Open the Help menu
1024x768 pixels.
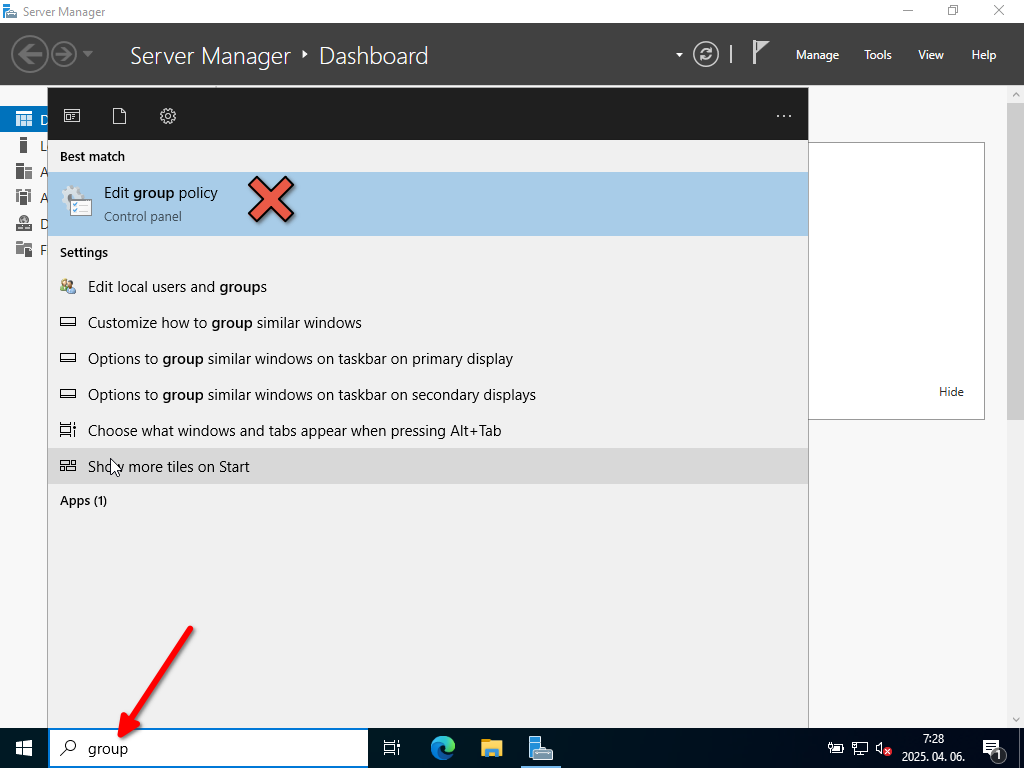pos(984,55)
